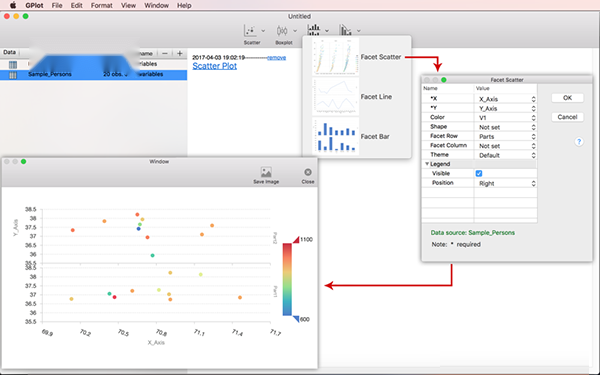Viewport: 600px width, 375px height.
Task: Open the Scatter plot toolbar icon
Action: [x=250, y=30]
